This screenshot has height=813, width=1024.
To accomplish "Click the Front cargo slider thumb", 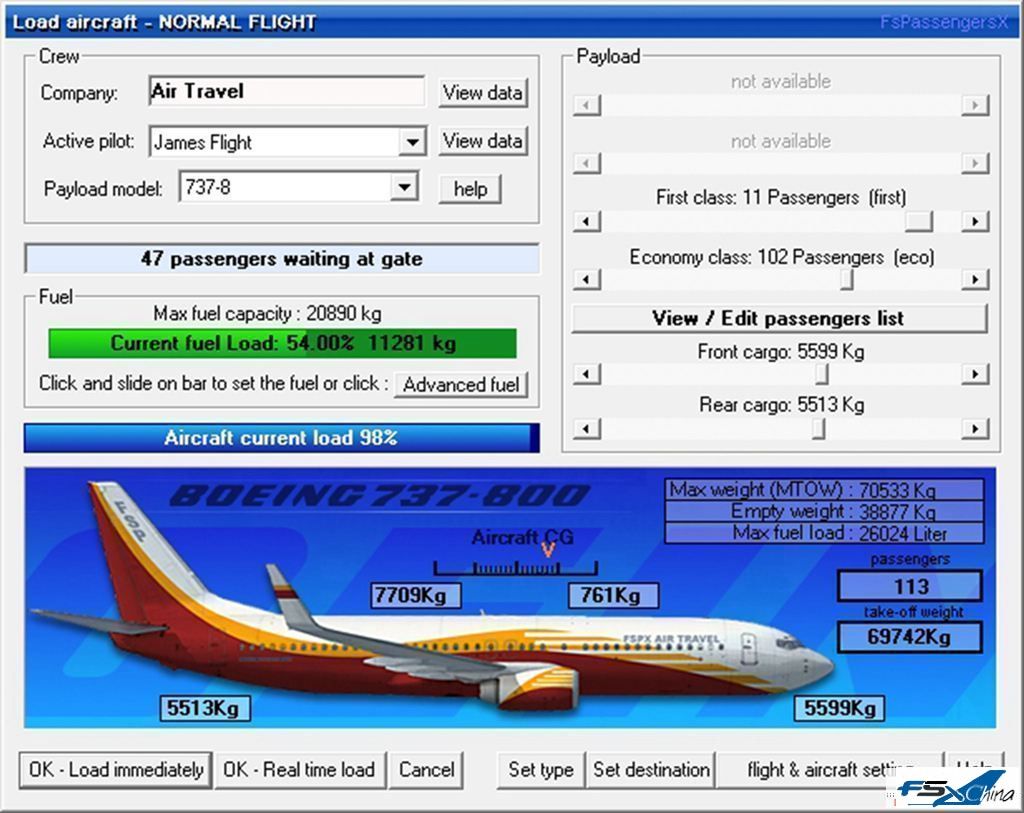I will pyautogui.click(x=822, y=374).
